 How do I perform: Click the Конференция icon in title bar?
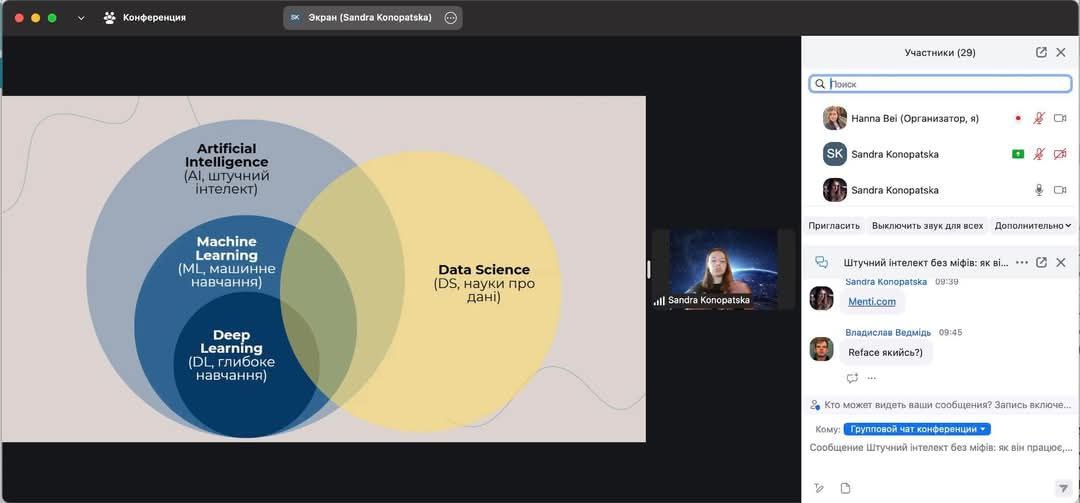tap(110, 18)
